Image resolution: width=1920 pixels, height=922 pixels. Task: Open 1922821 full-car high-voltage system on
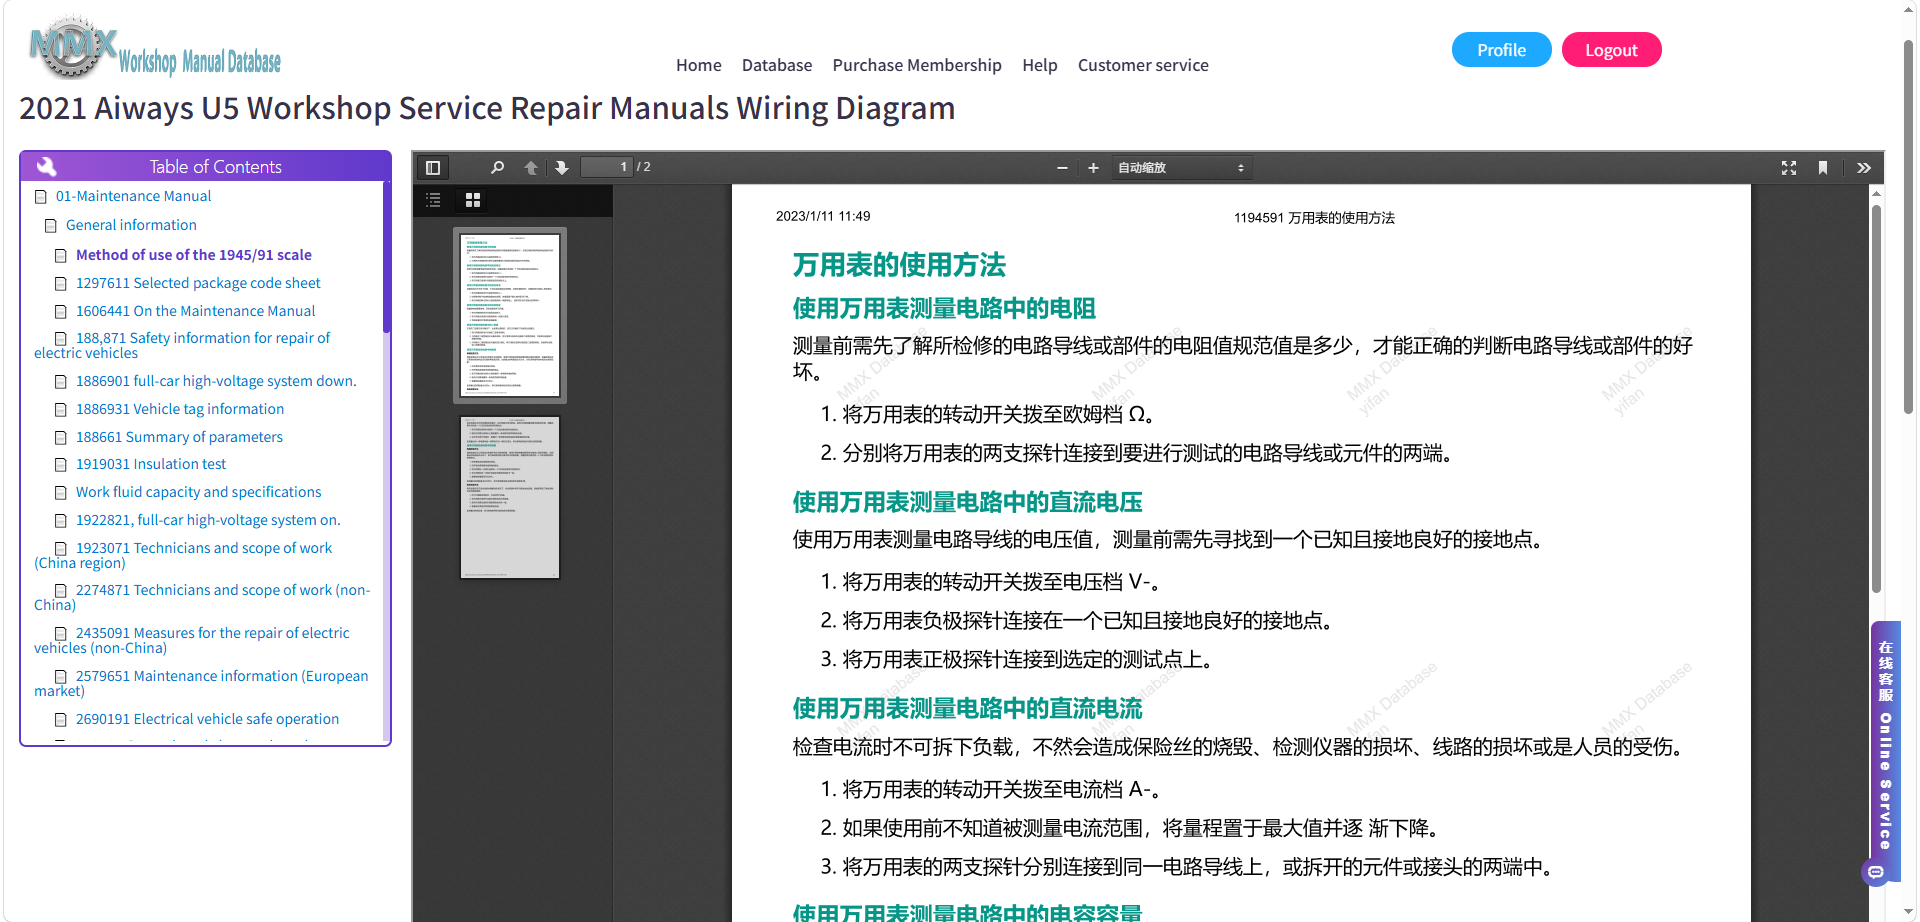(208, 521)
